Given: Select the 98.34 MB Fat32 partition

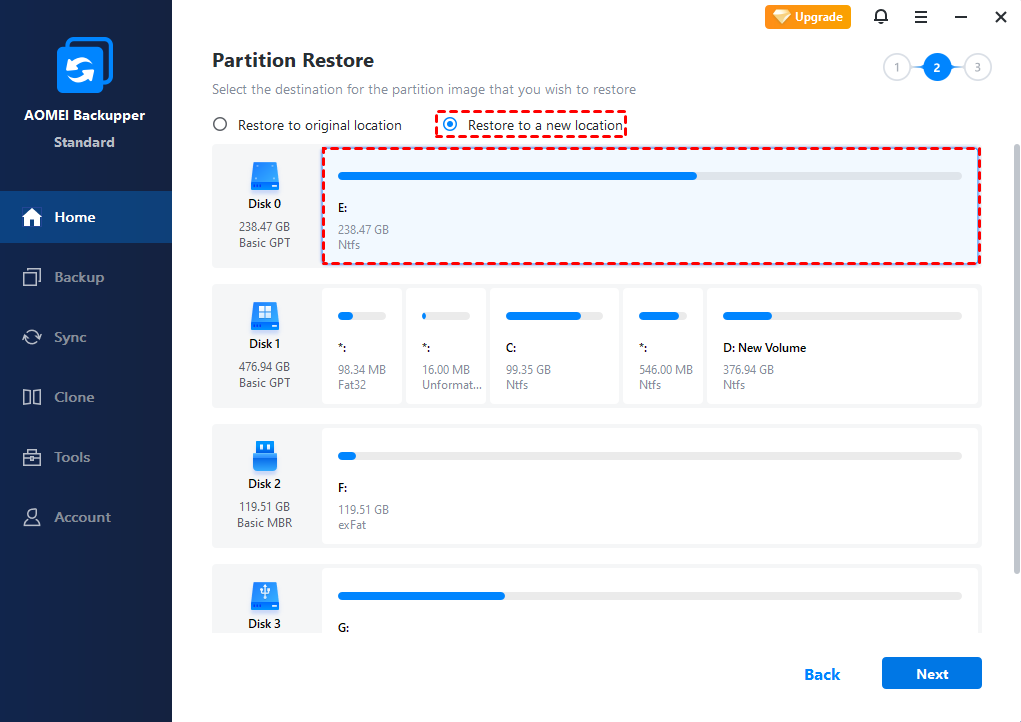Looking at the screenshot, I should click(x=362, y=346).
